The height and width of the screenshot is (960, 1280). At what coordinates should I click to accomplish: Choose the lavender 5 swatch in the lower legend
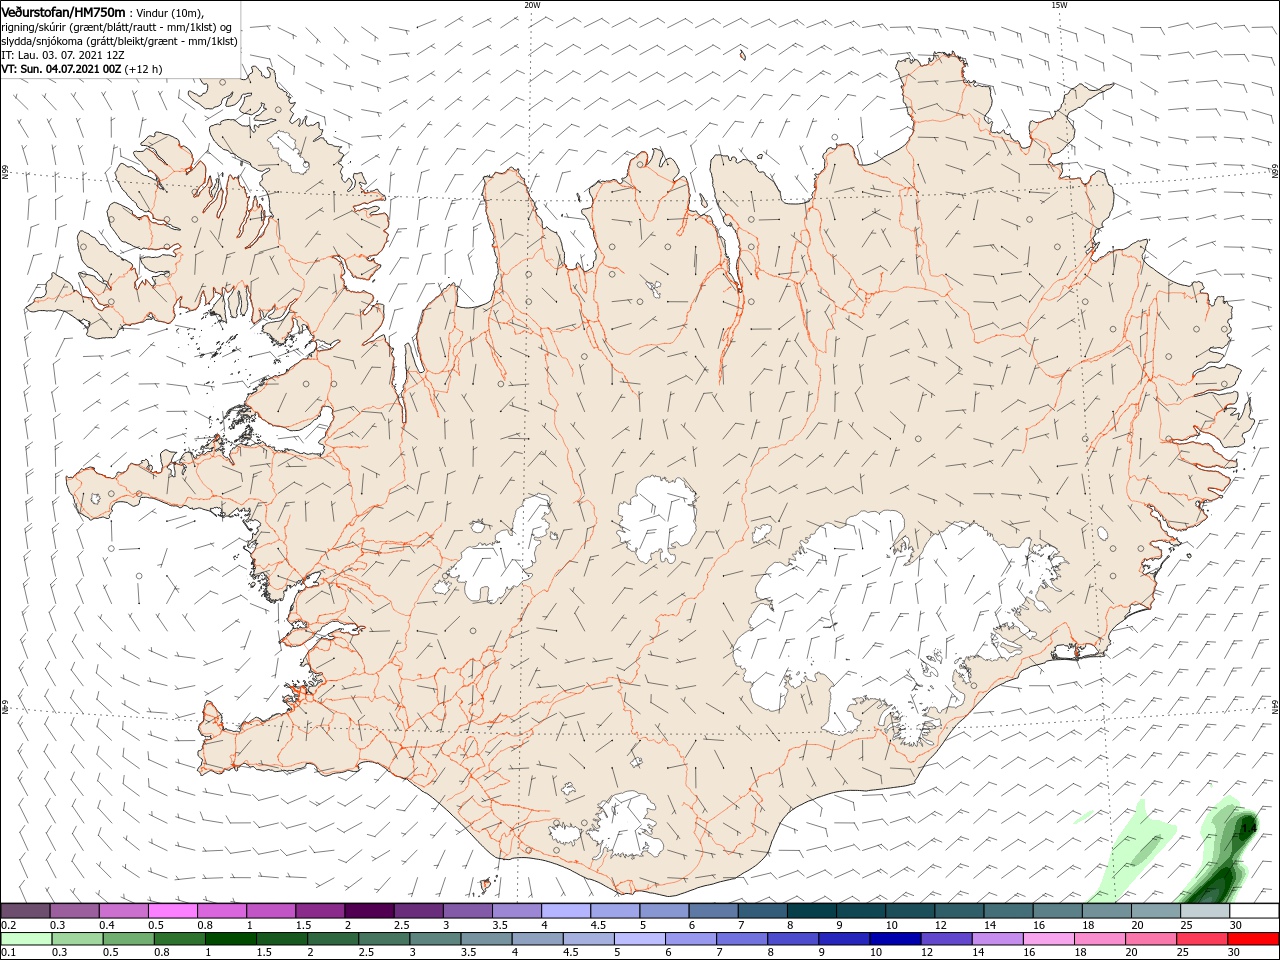pyautogui.click(x=640, y=939)
